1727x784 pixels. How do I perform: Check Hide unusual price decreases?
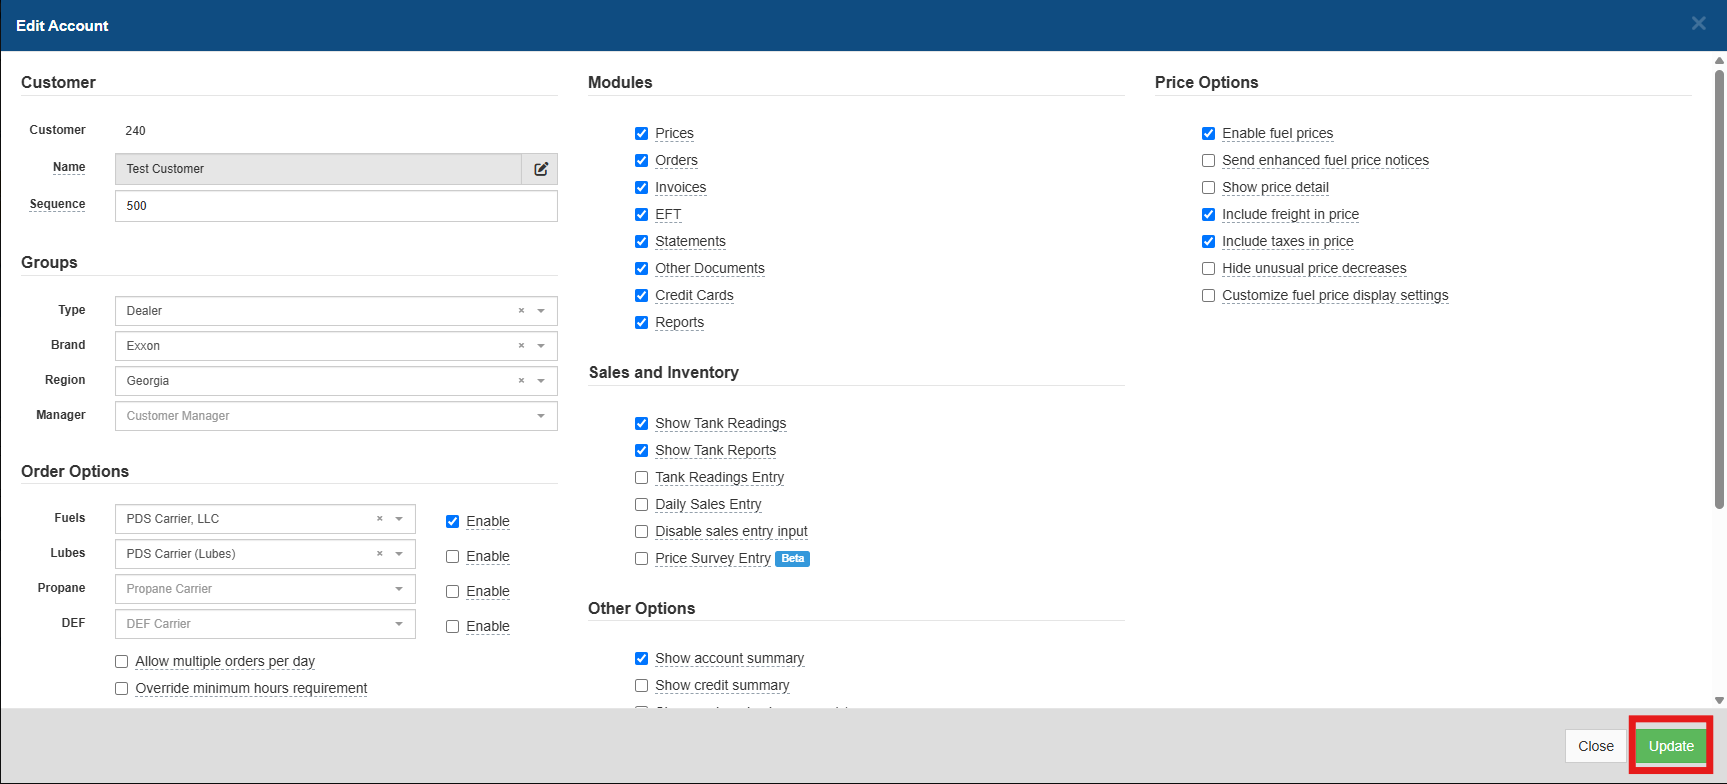point(1208,269)
